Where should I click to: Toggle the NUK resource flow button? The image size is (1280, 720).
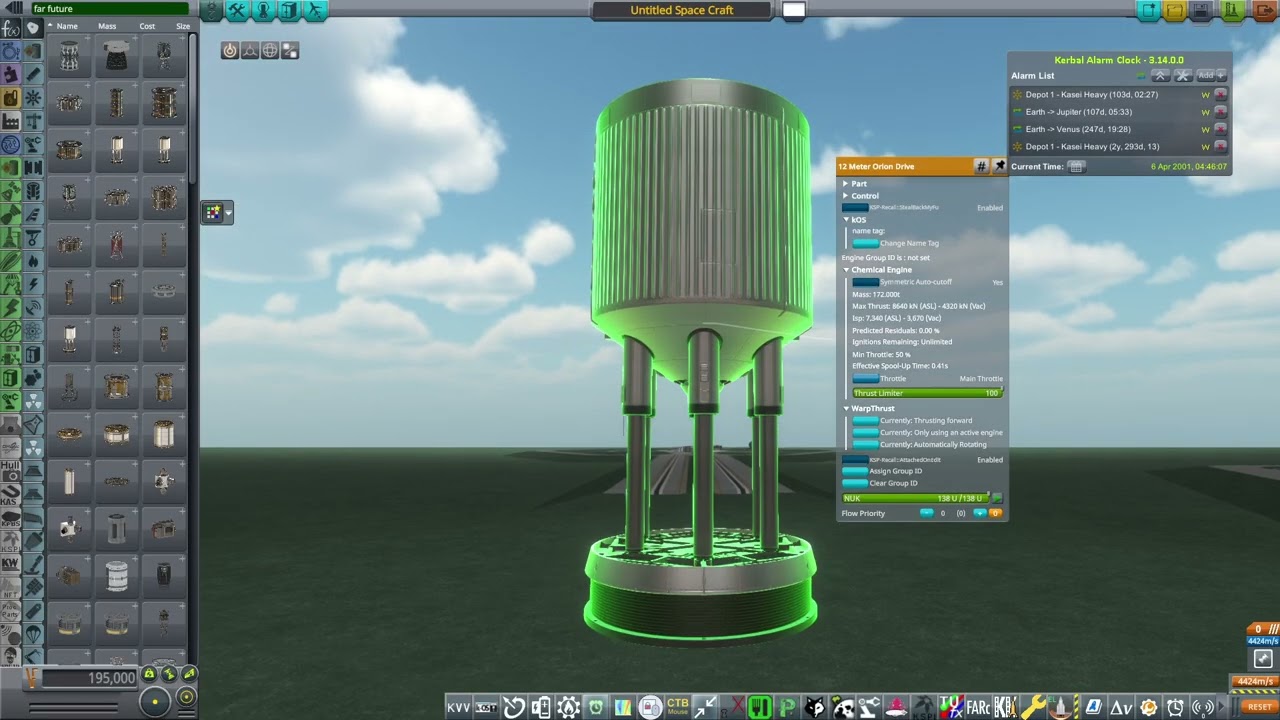click(x=996, y=498)
